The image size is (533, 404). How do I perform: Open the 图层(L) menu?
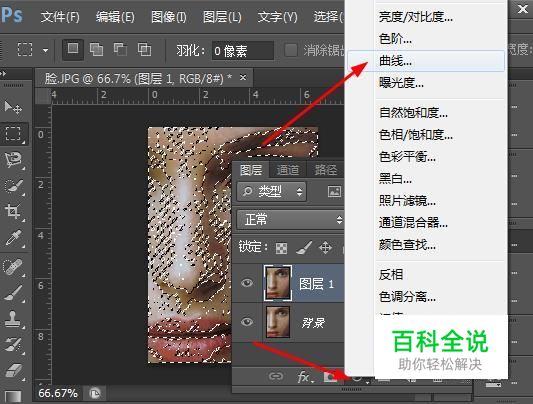click(222, 17)
